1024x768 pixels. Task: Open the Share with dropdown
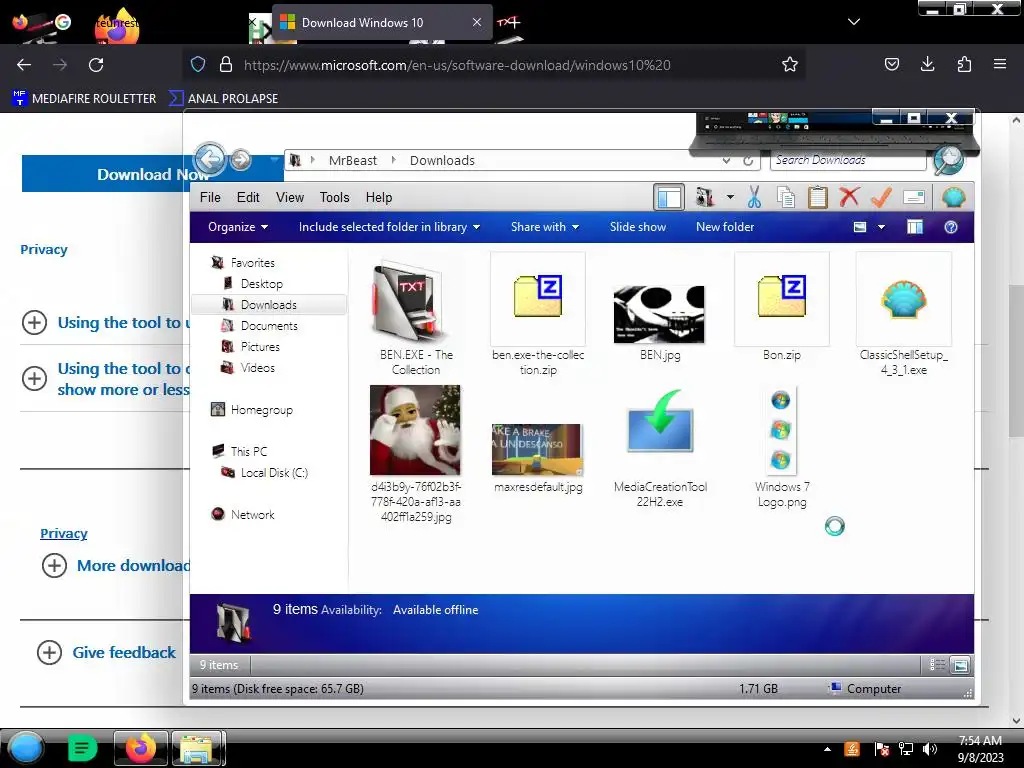pos(545,227)
